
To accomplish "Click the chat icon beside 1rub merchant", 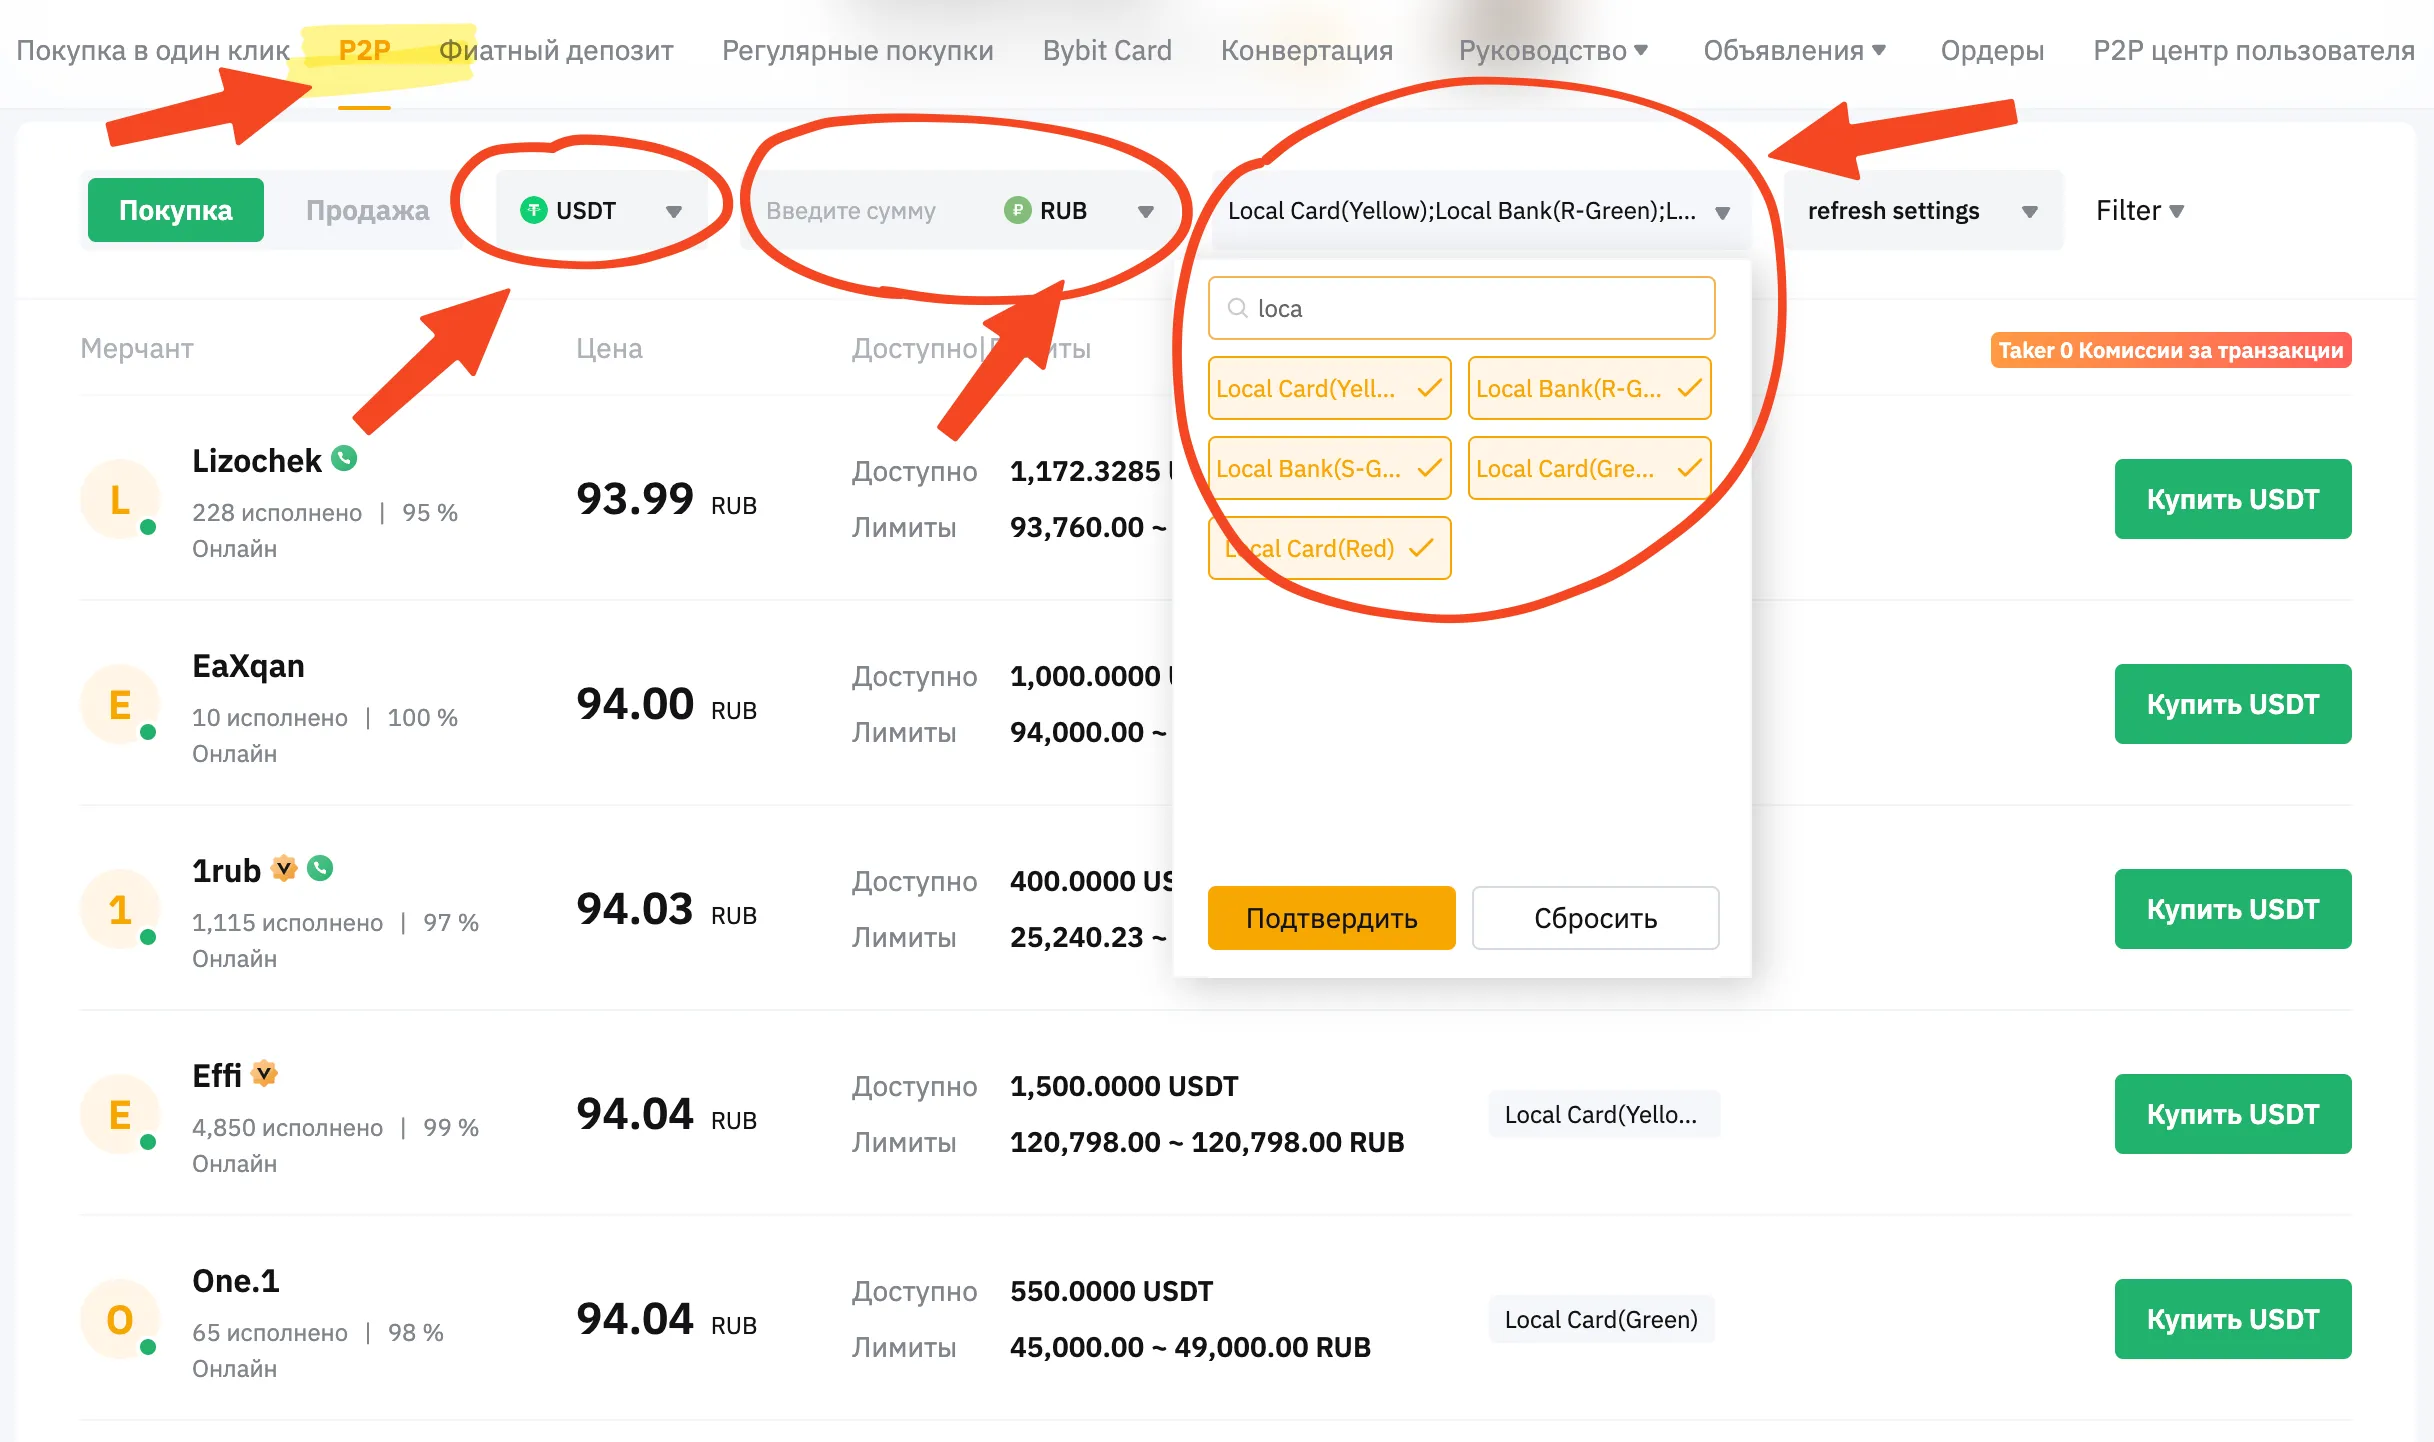I will pos(321,868).
